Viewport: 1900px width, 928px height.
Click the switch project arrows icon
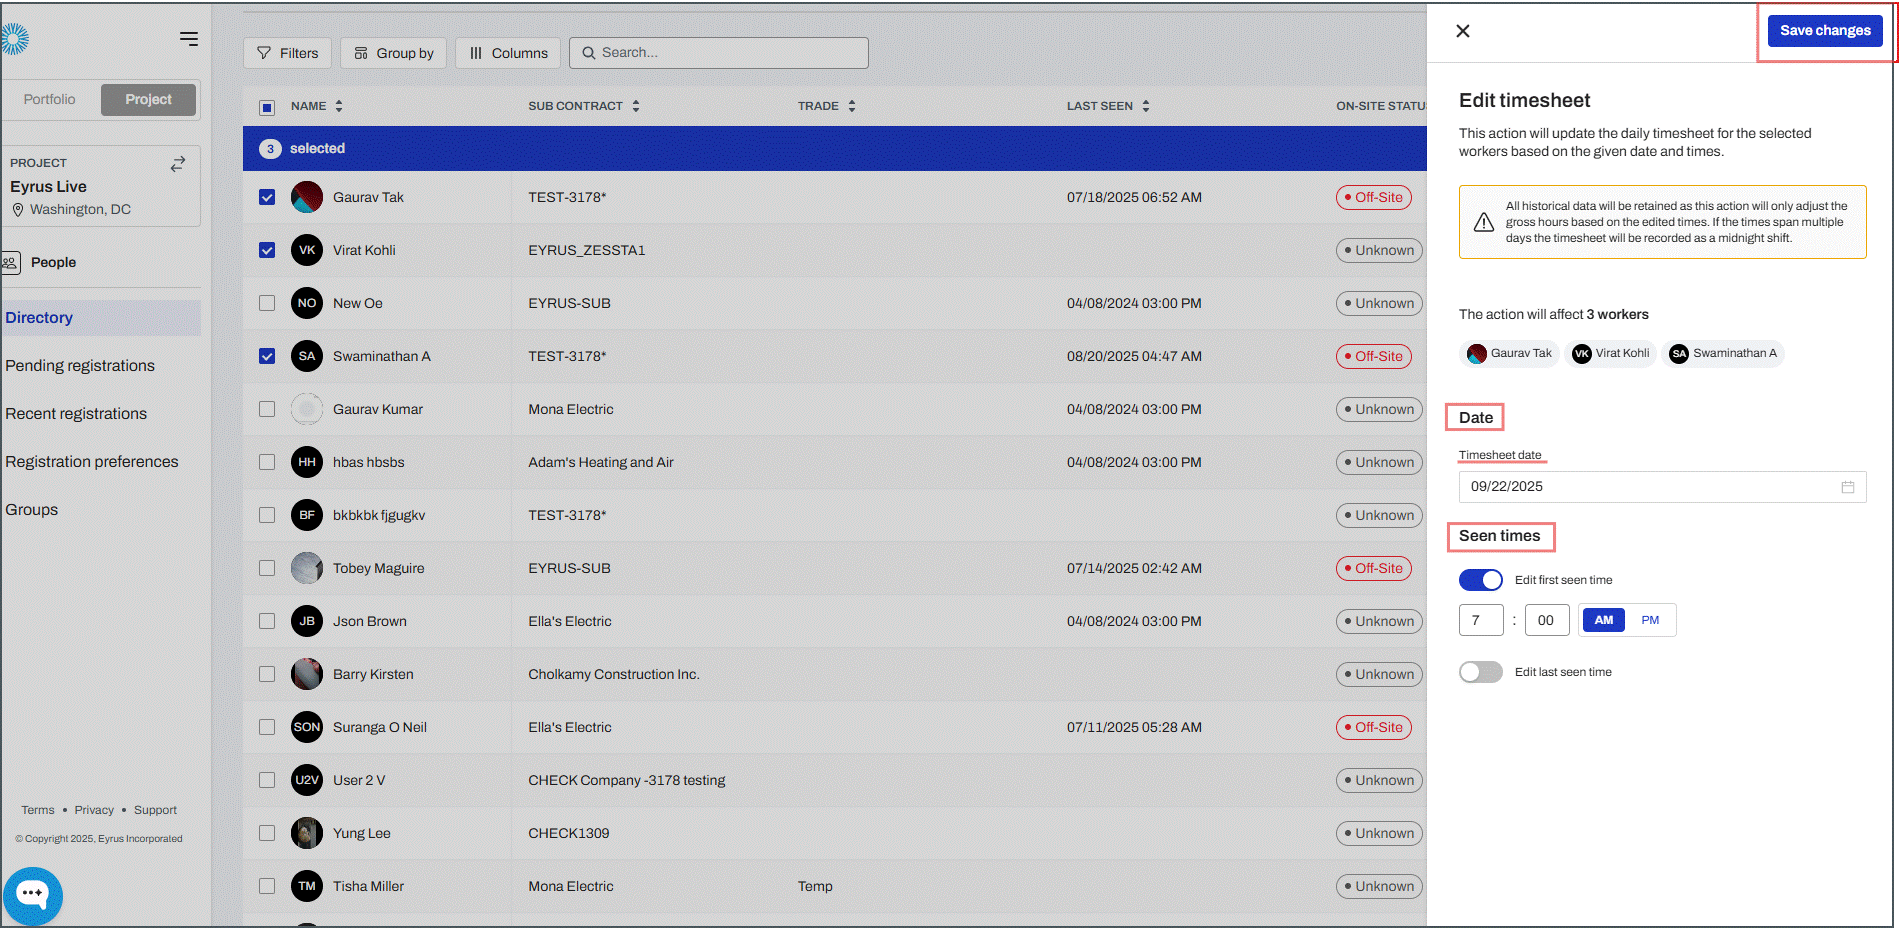[178, 164]
